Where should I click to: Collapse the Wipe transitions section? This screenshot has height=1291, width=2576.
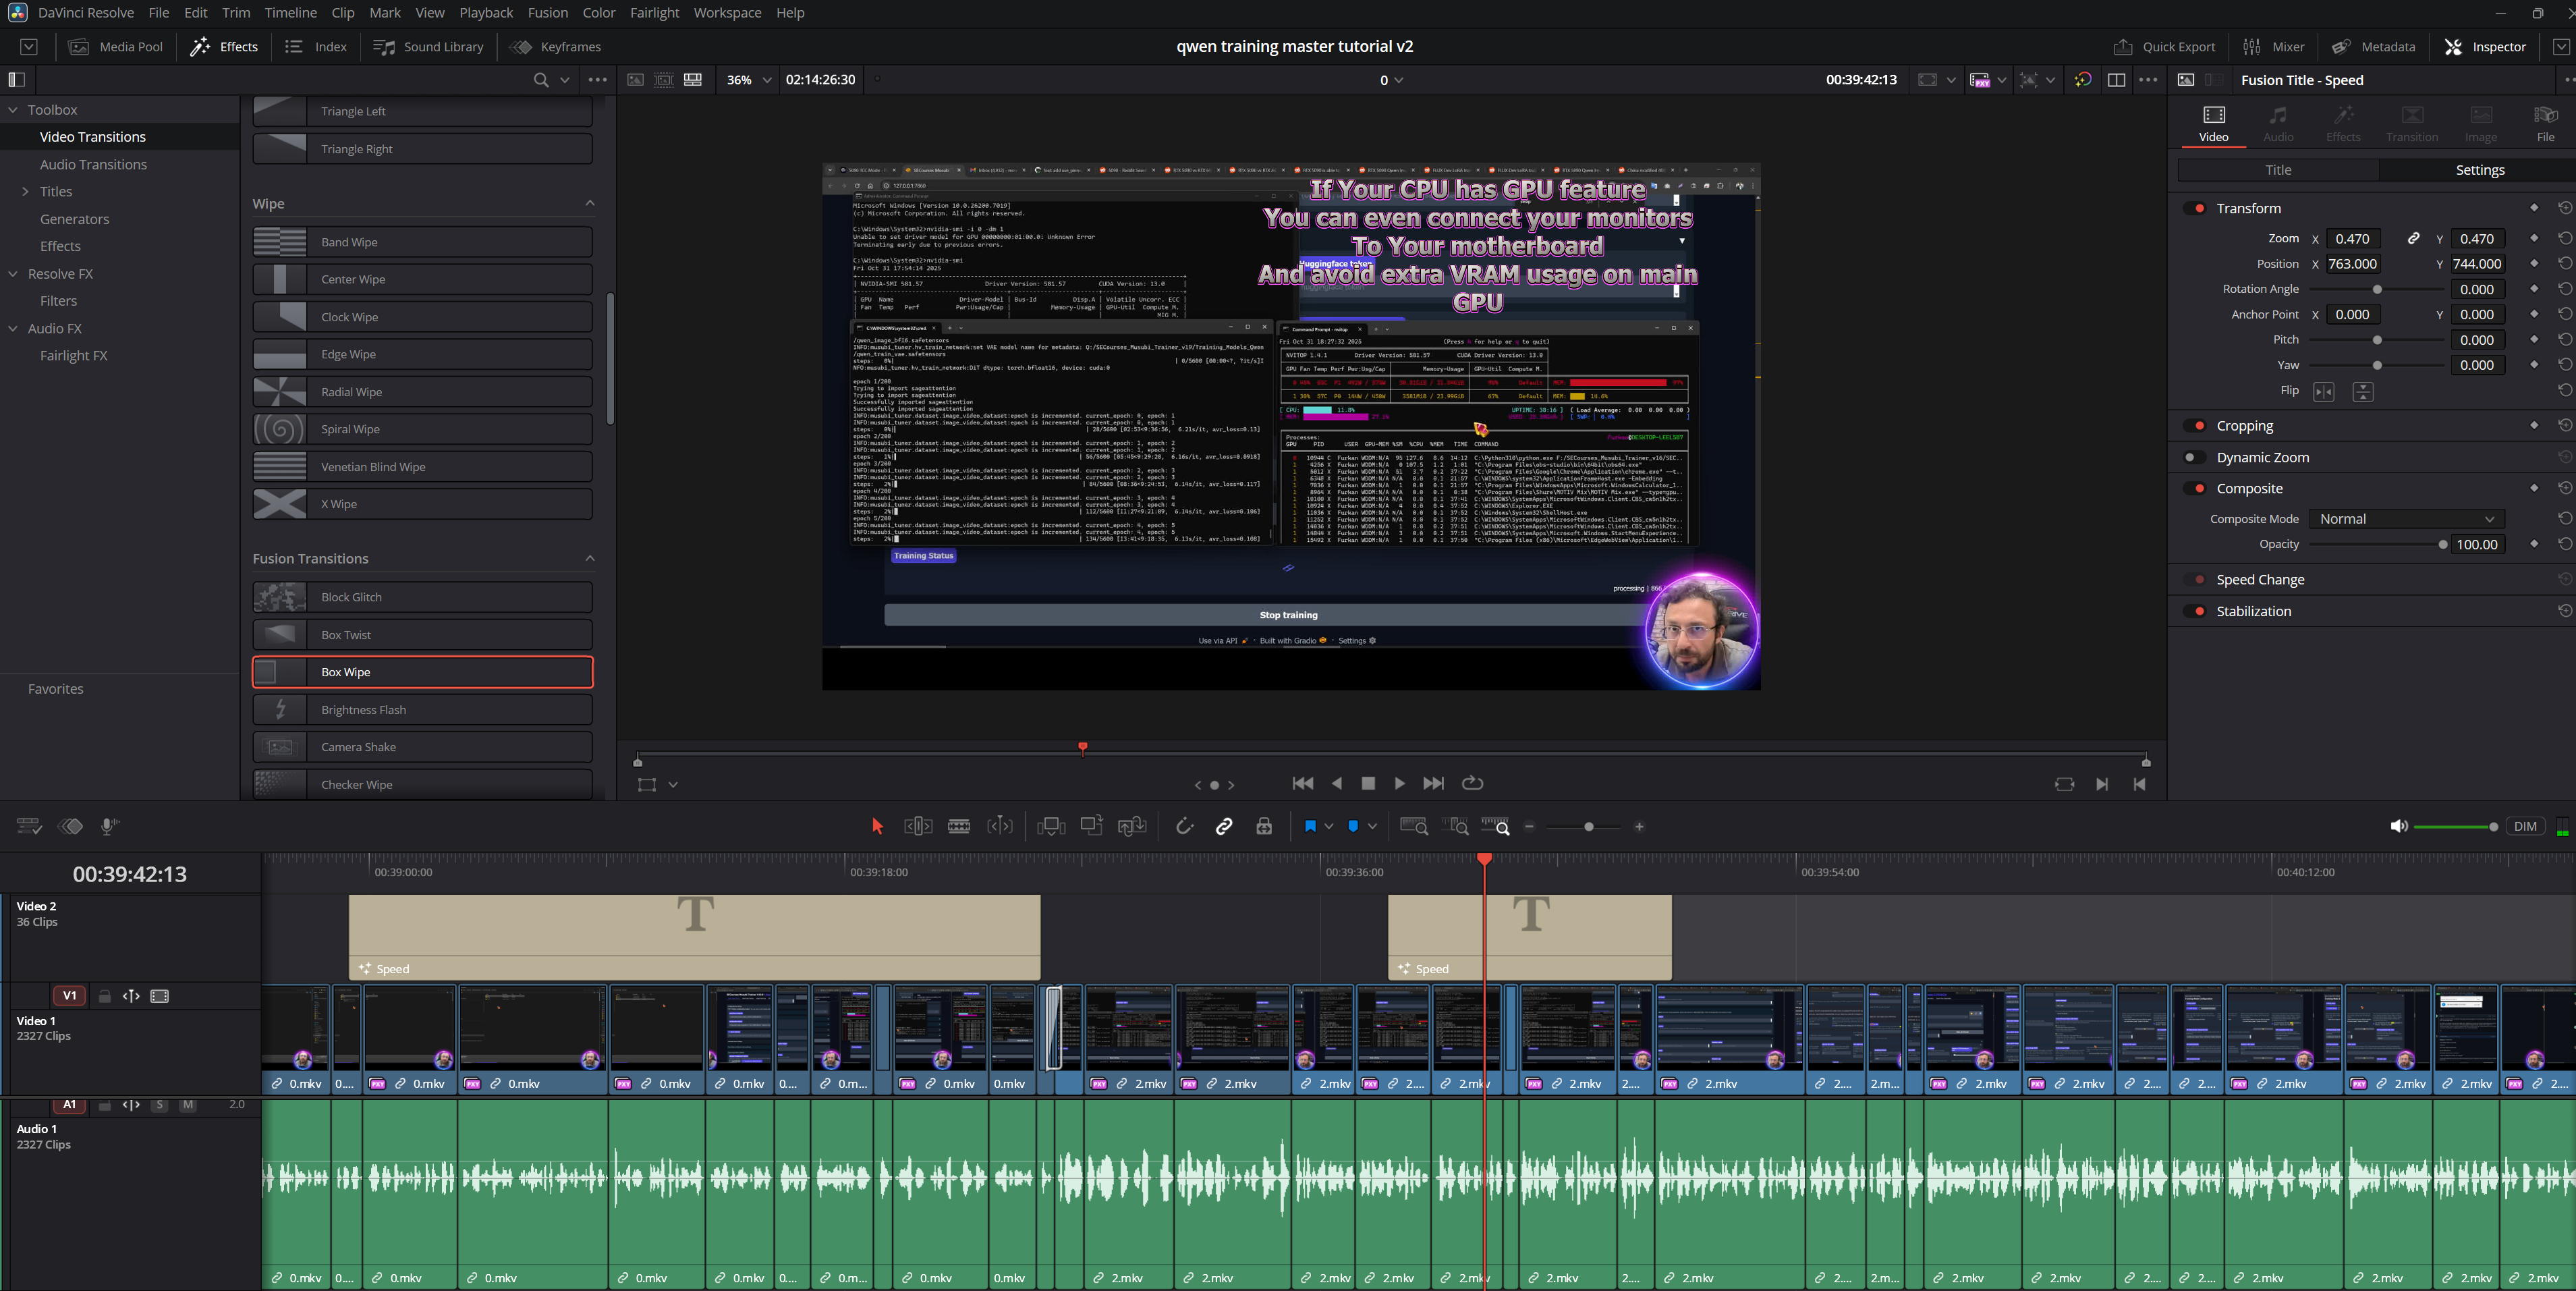(x=590, y=203)
